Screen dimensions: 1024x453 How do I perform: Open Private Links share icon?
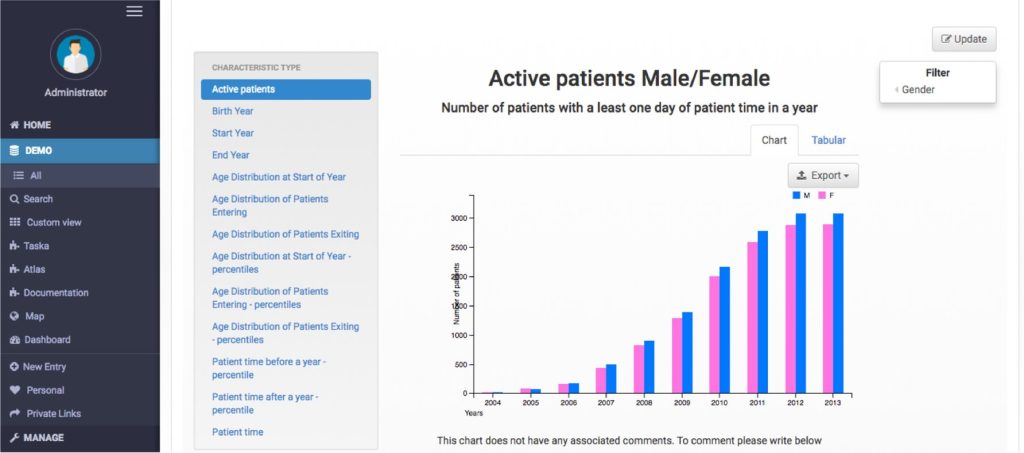(x=15, y=413)
